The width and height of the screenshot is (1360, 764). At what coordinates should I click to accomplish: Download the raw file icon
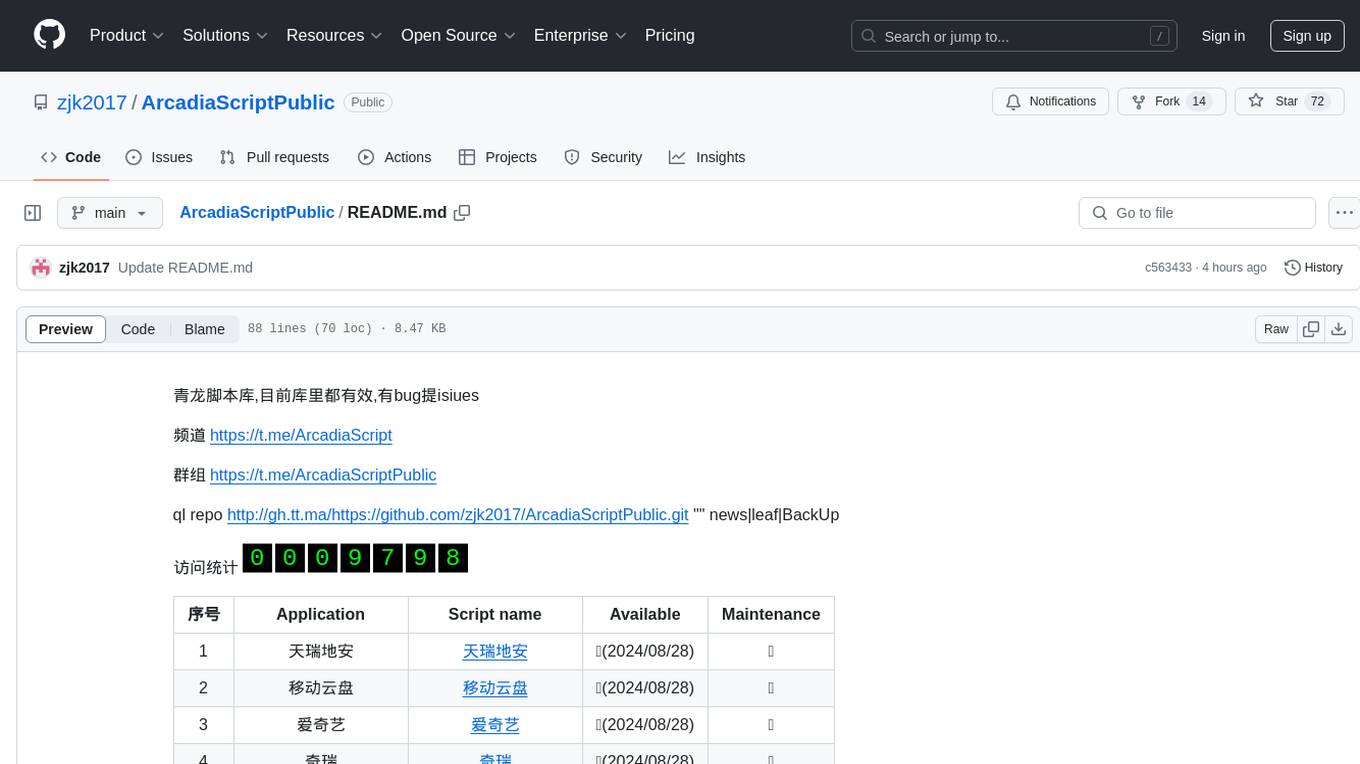point(1339,329)
